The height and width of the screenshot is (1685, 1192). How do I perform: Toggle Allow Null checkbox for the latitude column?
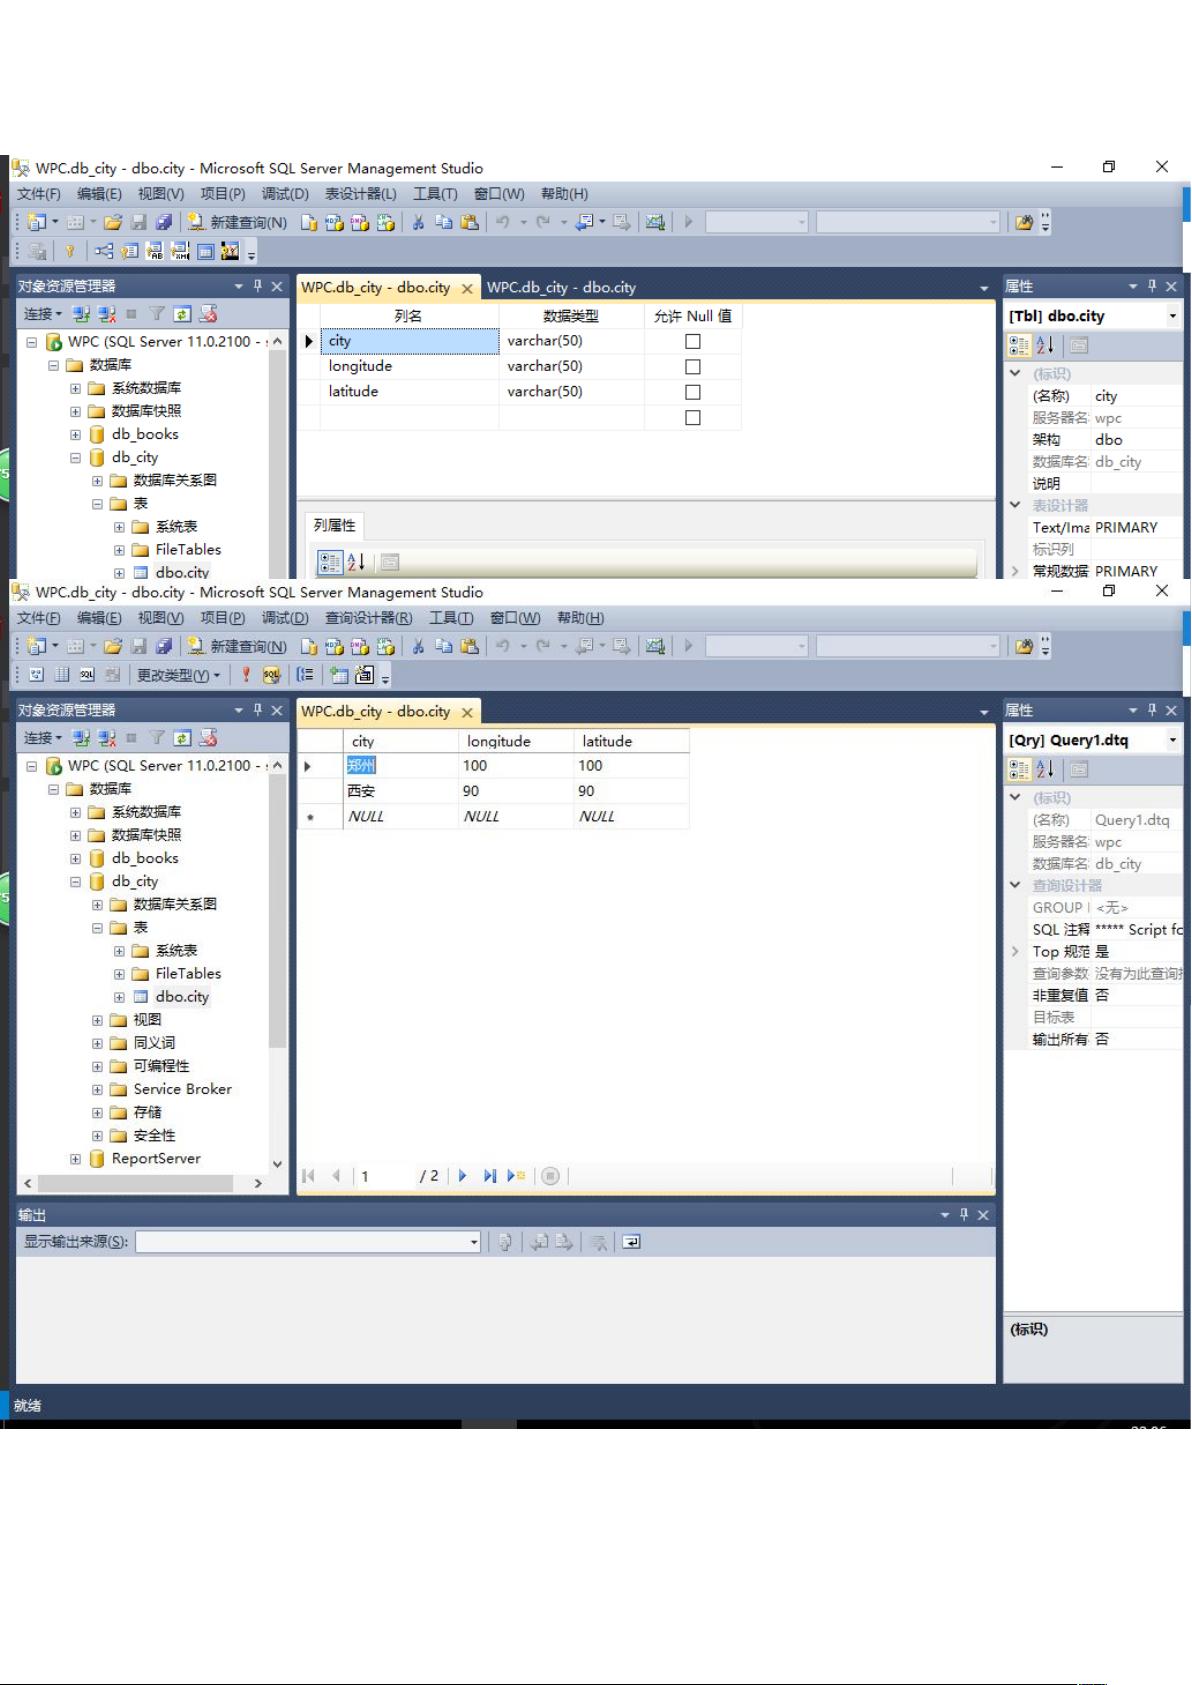click(692, 392)
